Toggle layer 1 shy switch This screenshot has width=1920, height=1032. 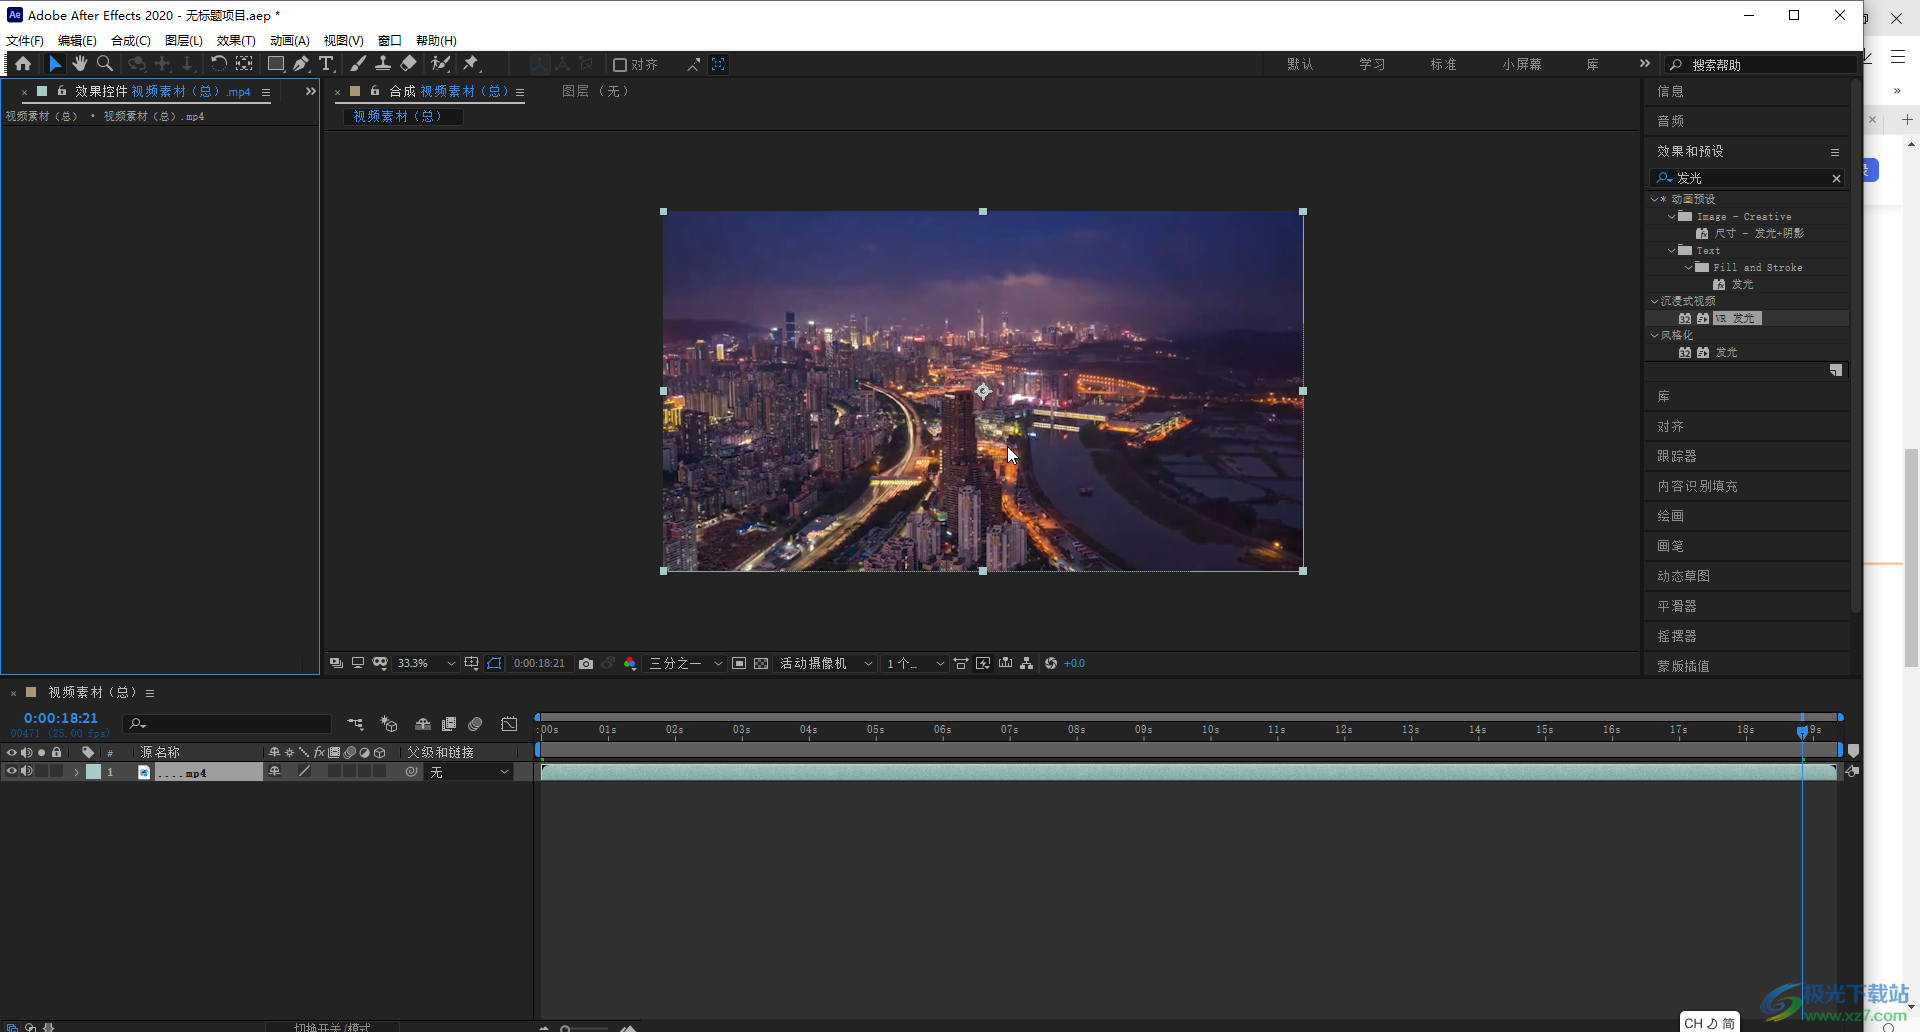[x=275, y=772]
